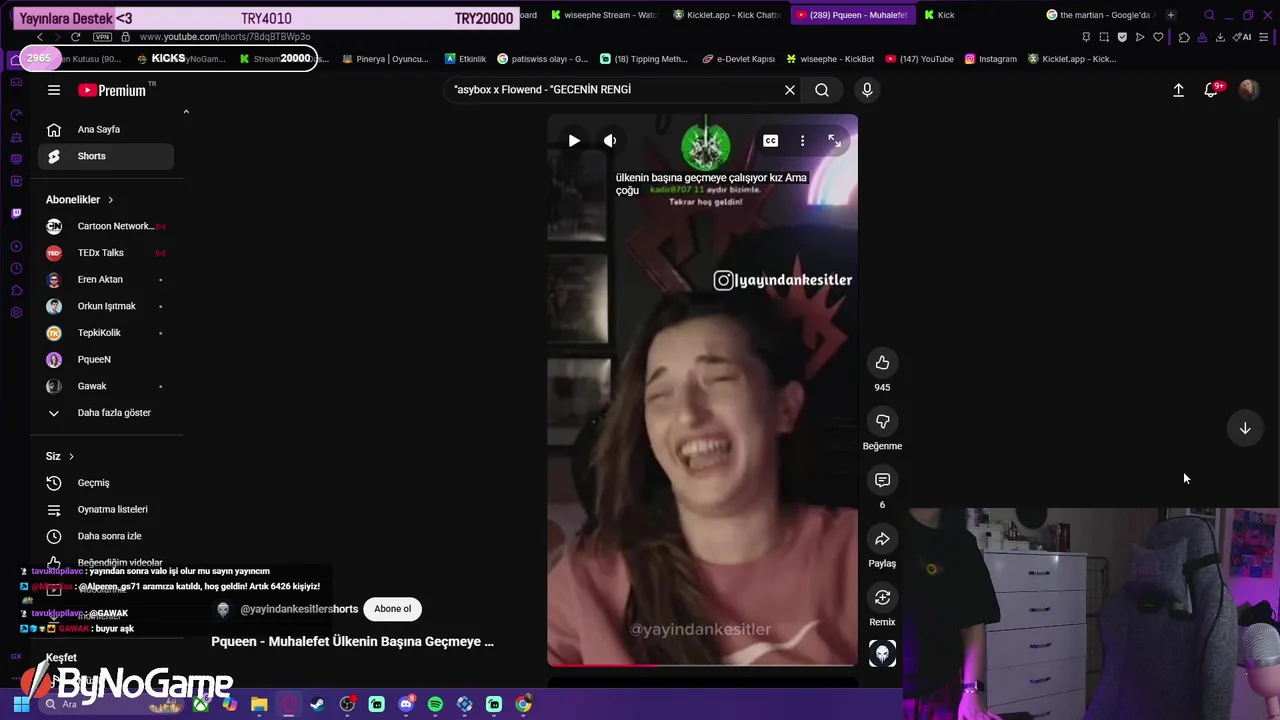Subscribe with the Abone ol button
Image resolution: width=1280 pixels, height=720 pixels.
click(392, 609)
